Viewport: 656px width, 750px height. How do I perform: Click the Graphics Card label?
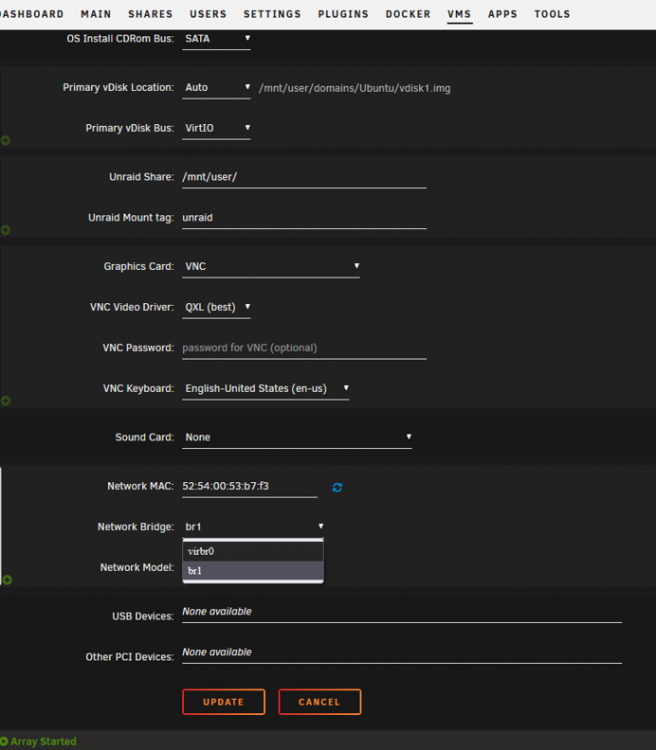pyautogui.click(x=139, y=266)
